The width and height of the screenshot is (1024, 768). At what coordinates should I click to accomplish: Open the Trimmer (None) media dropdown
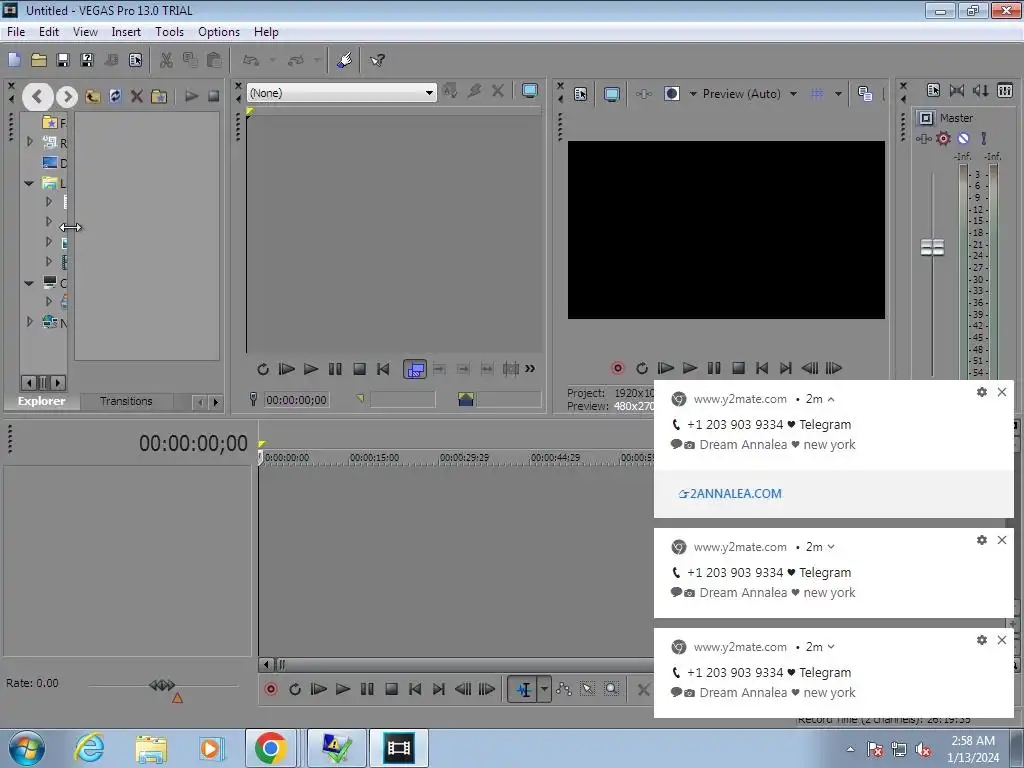(x=428, y=93)
